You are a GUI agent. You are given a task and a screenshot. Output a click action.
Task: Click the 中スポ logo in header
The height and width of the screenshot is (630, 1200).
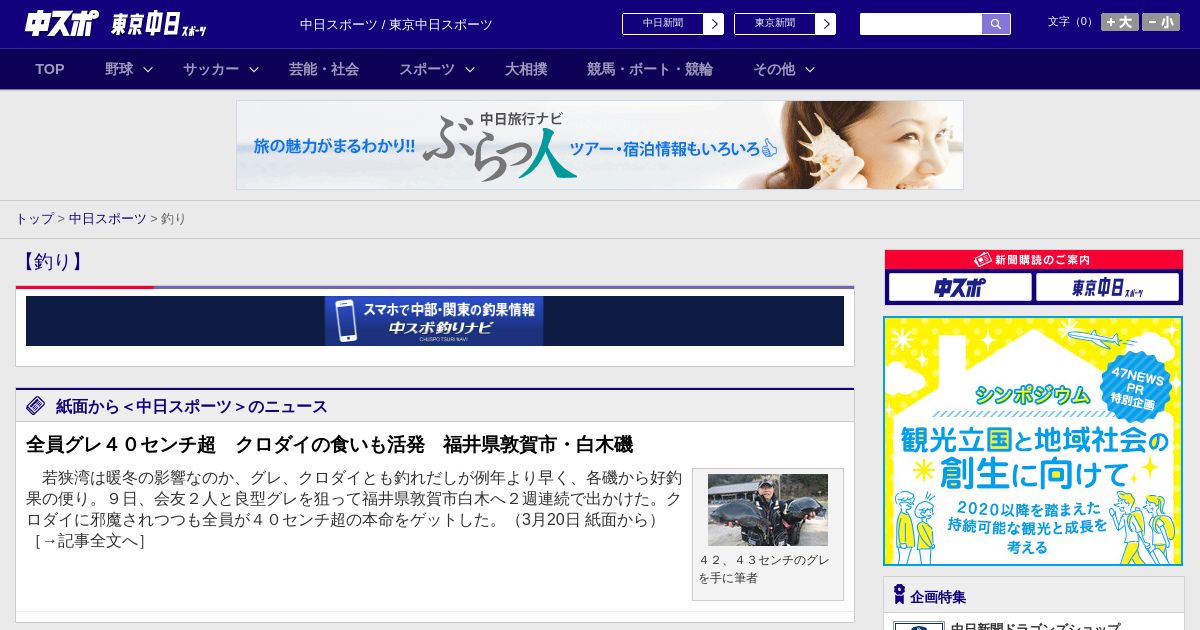pyautogui.click(x=62, y=23)
